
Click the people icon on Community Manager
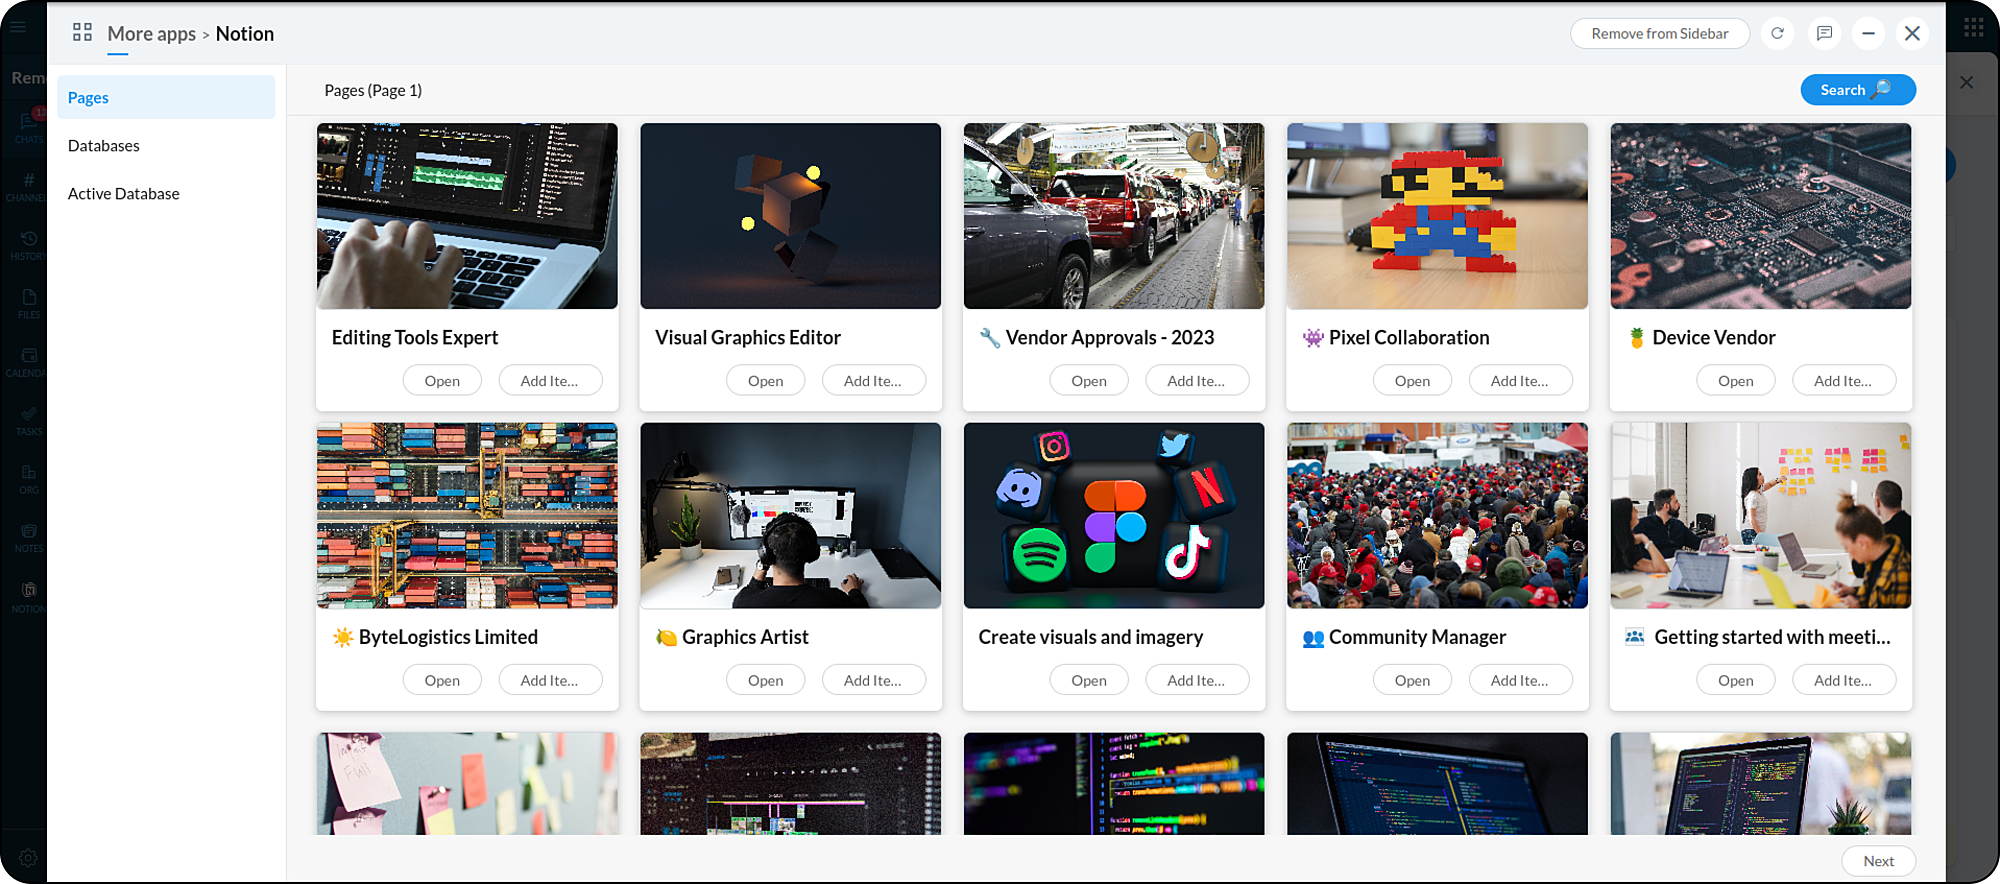(x=1313, y=638)
